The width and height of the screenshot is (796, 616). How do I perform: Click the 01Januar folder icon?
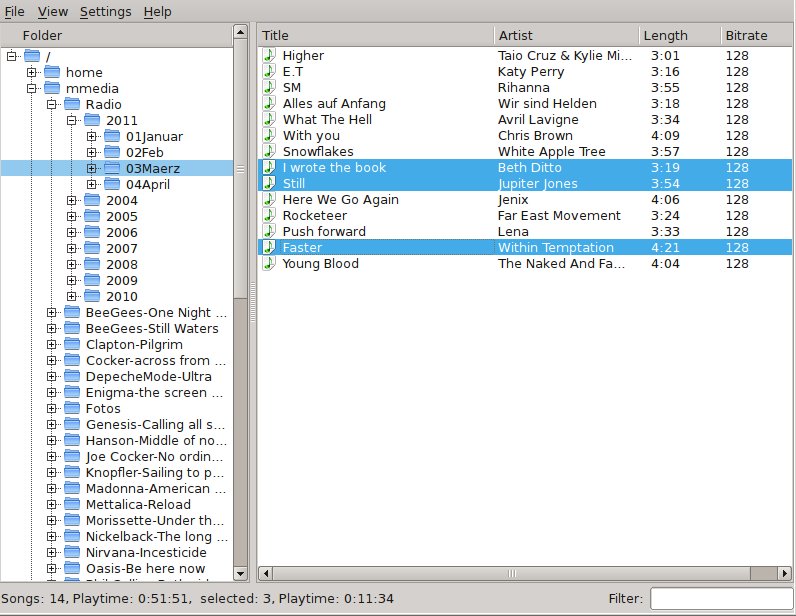[112, 136]
